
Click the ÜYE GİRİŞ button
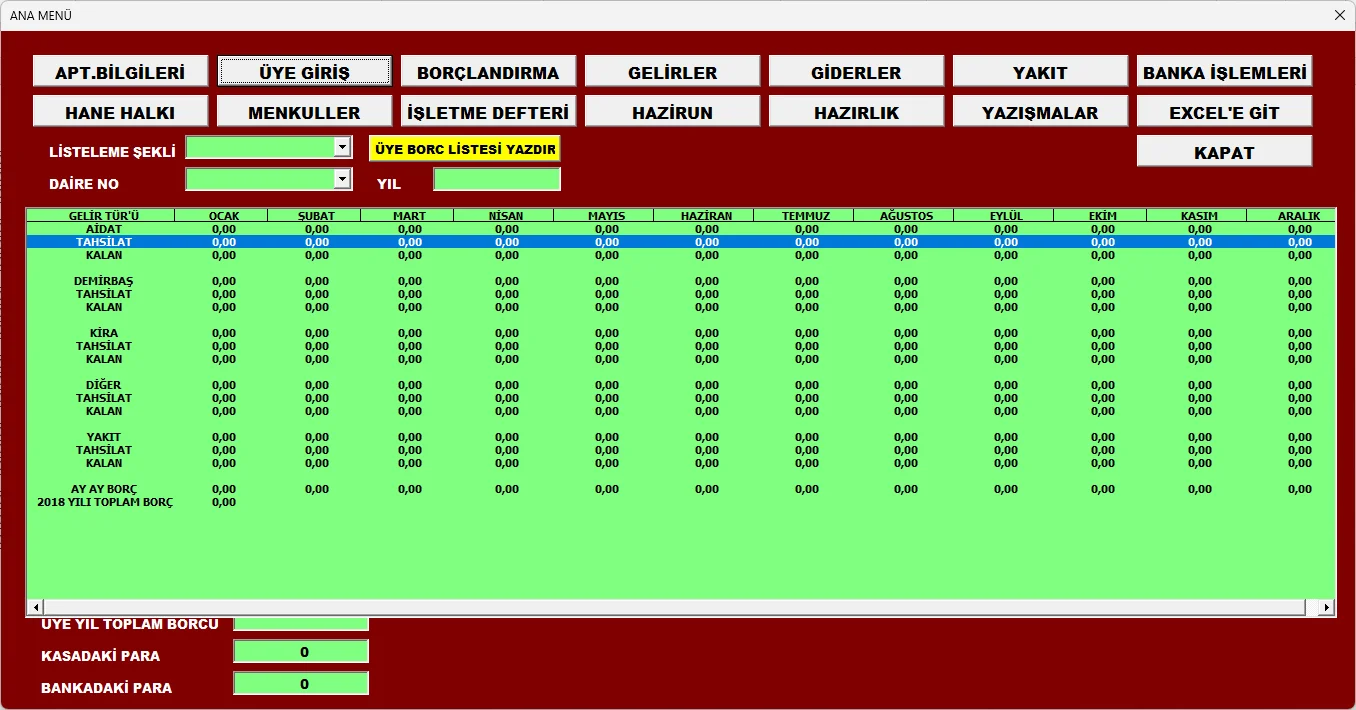[304, 72]
